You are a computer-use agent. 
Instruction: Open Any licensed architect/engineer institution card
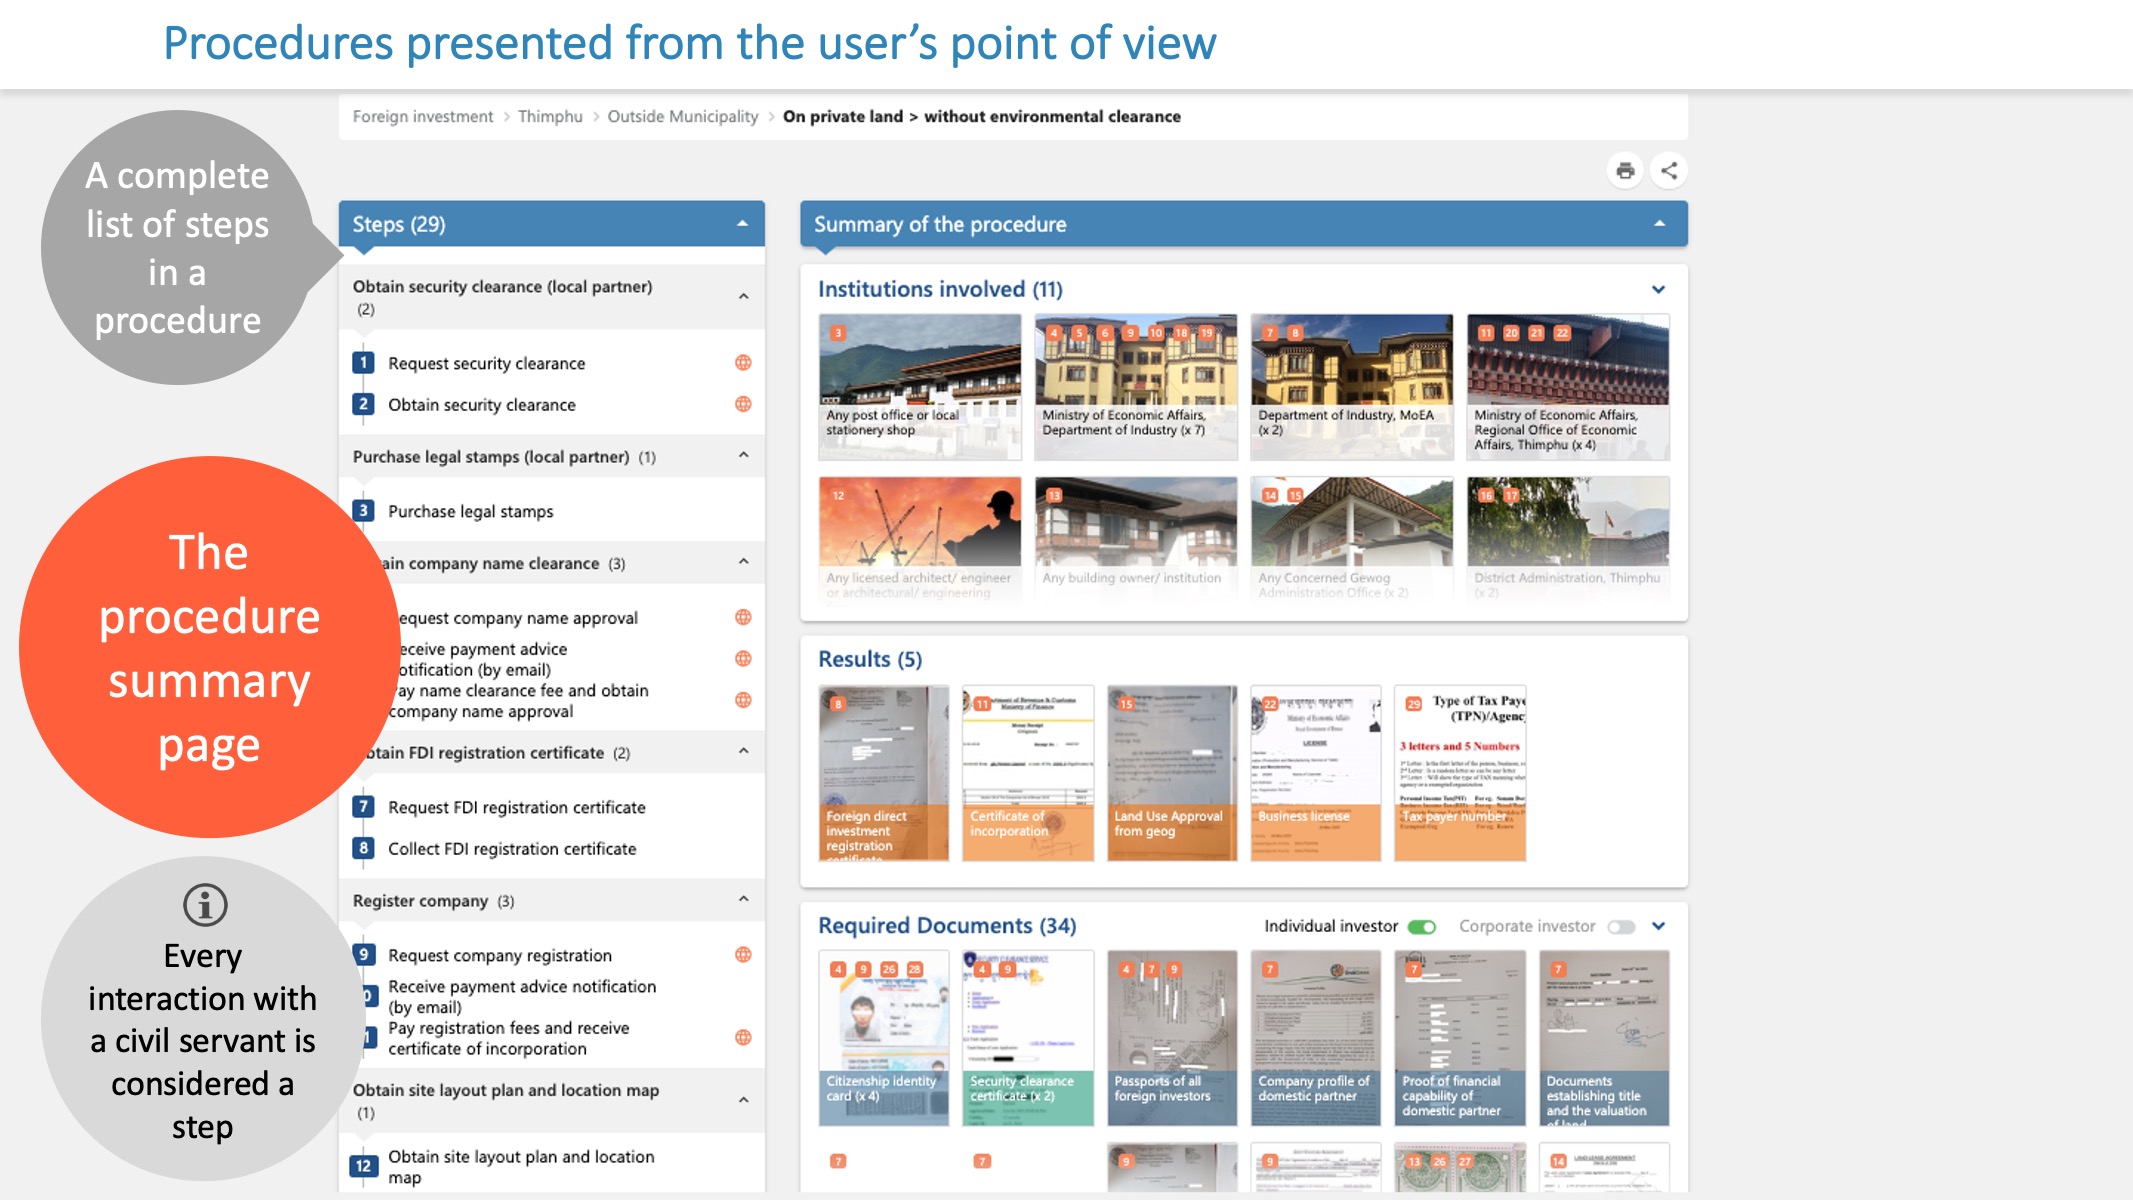pyautogui.click(x=920, y=539)
